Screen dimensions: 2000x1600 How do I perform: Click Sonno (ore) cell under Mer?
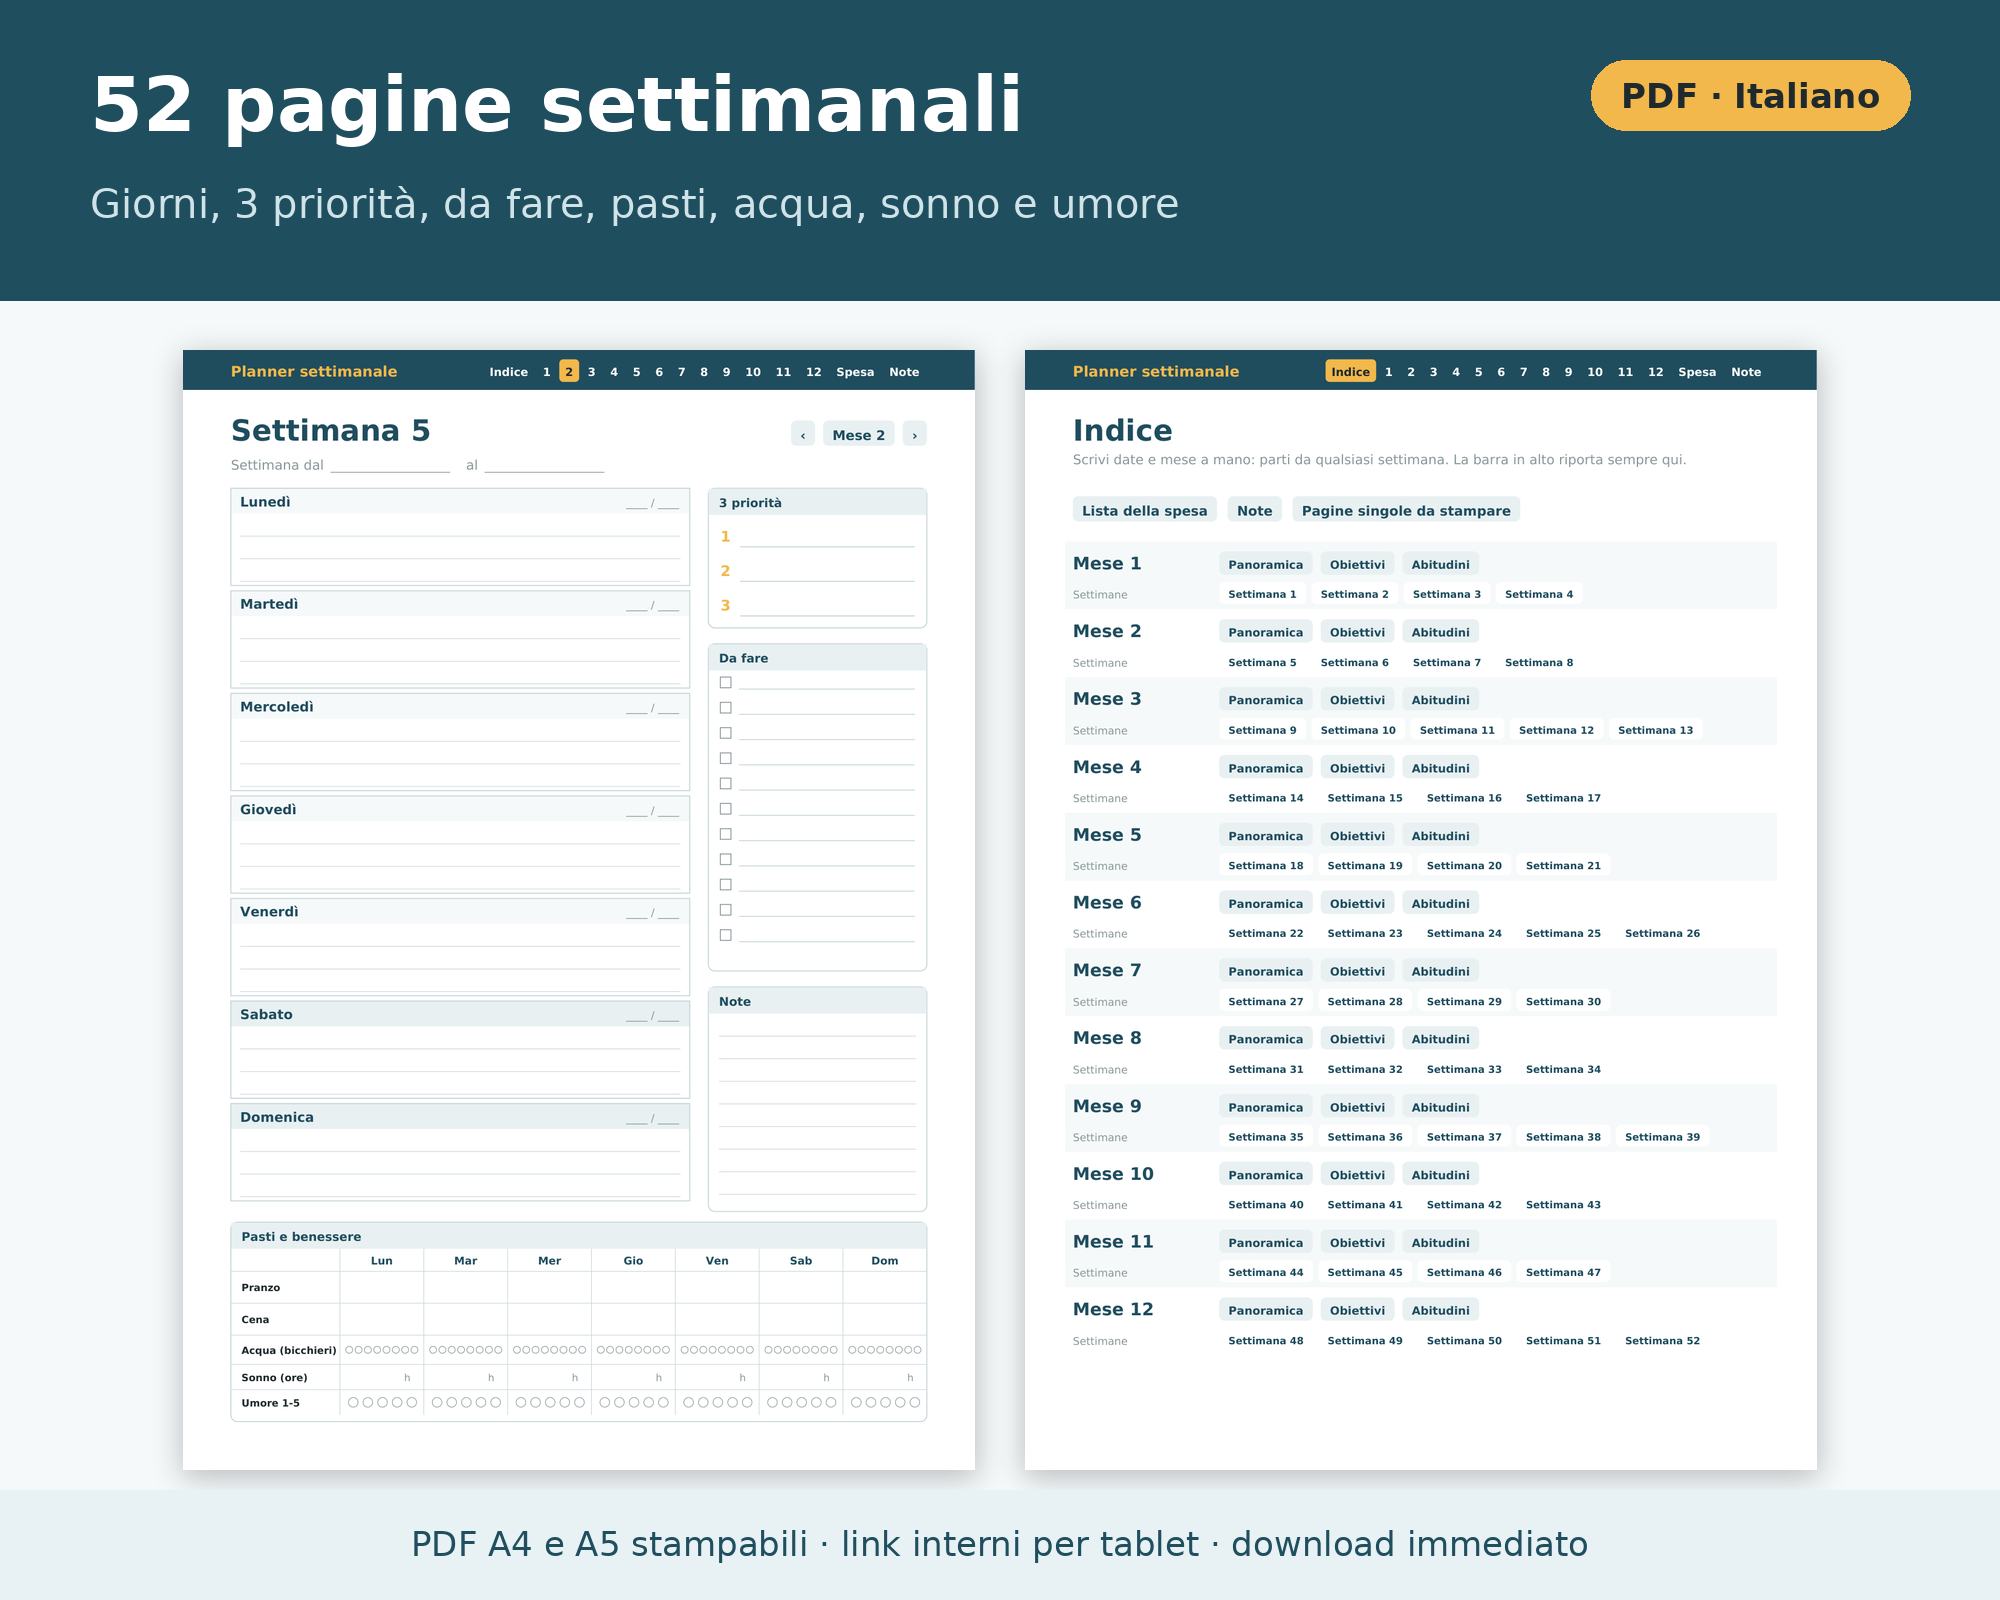tap(549, 1377)
